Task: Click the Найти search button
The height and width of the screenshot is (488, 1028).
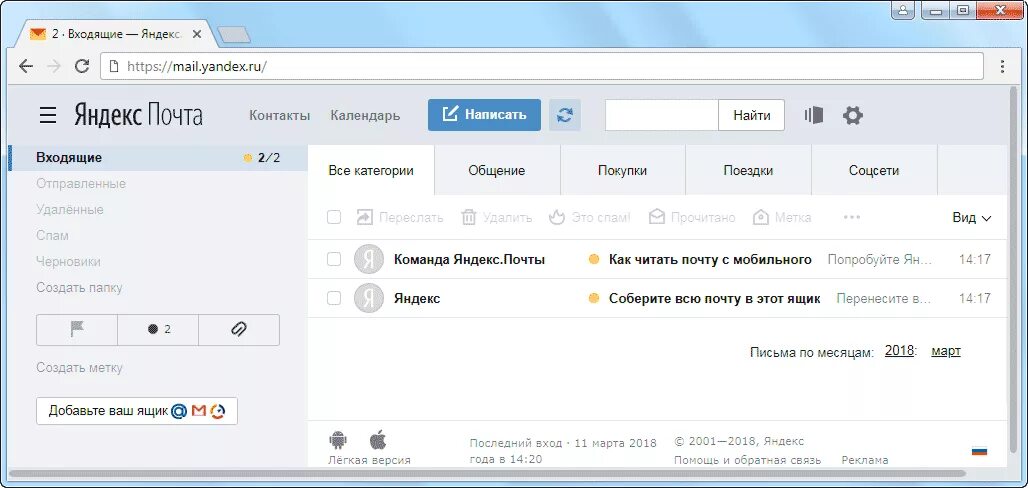Action: 751,115
